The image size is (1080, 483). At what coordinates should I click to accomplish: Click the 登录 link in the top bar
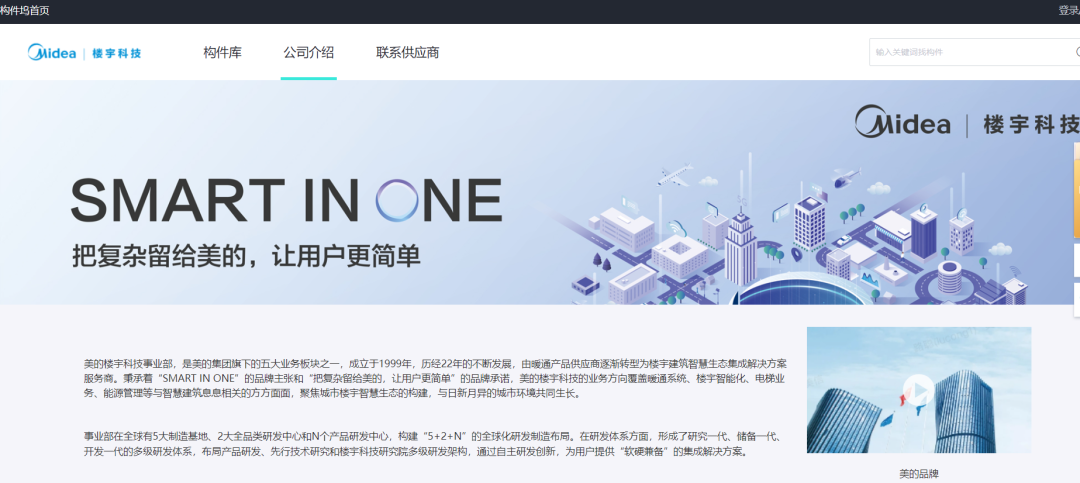(1069, 11)
